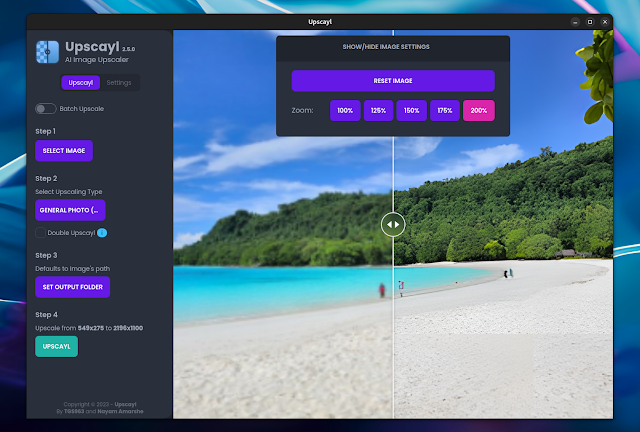Minimize the Upscayl window
The height and width of the screenshot is (432, 640).
574,21
